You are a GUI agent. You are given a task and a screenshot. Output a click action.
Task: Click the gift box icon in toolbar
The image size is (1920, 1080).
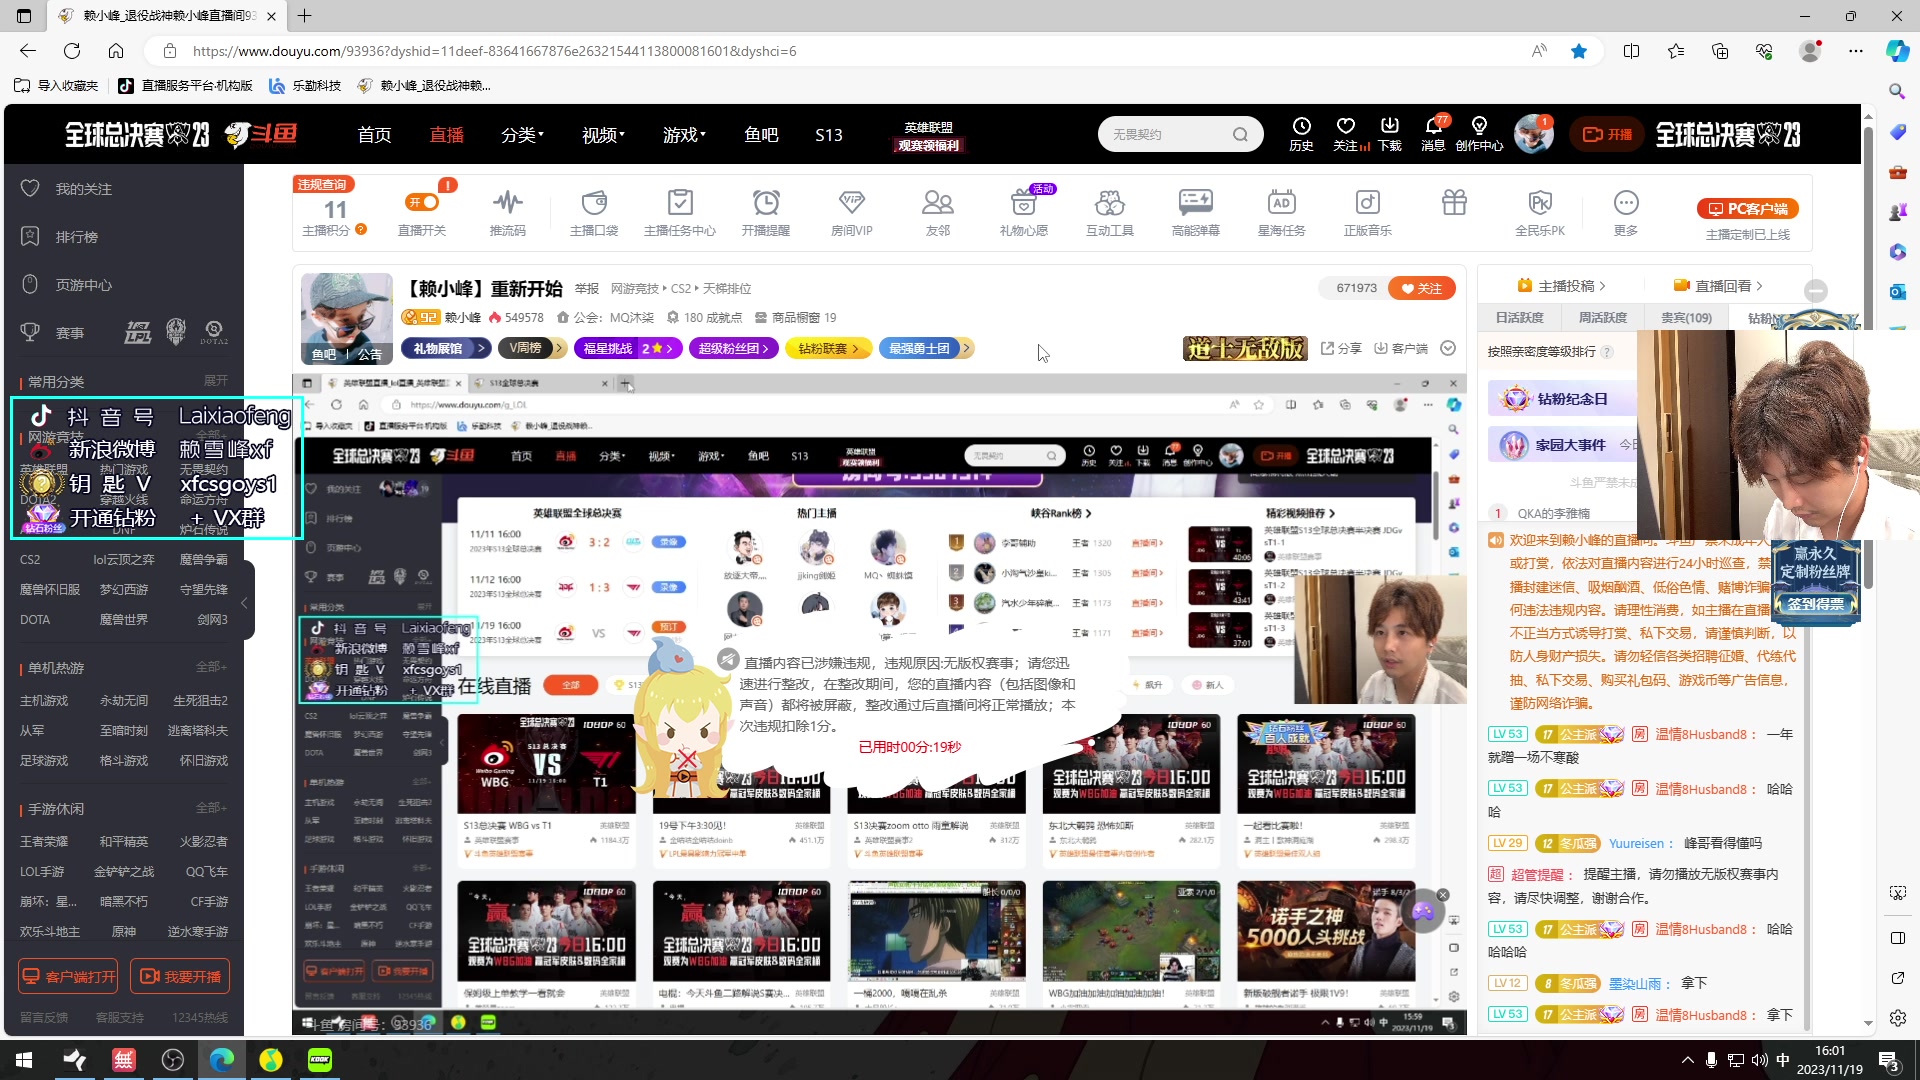pyautogui.click(x=1454, y=203)
